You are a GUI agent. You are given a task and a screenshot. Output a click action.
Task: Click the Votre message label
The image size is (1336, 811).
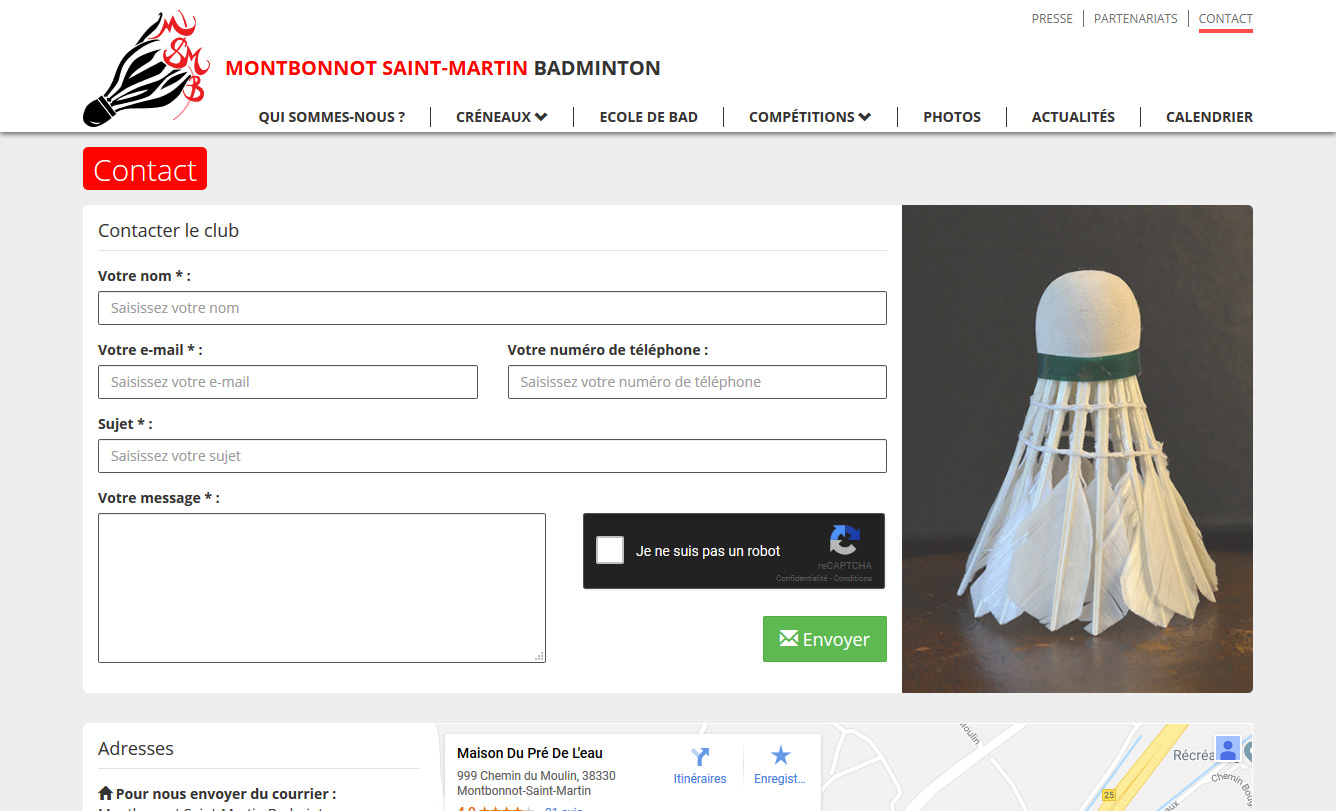pos(159,498)
